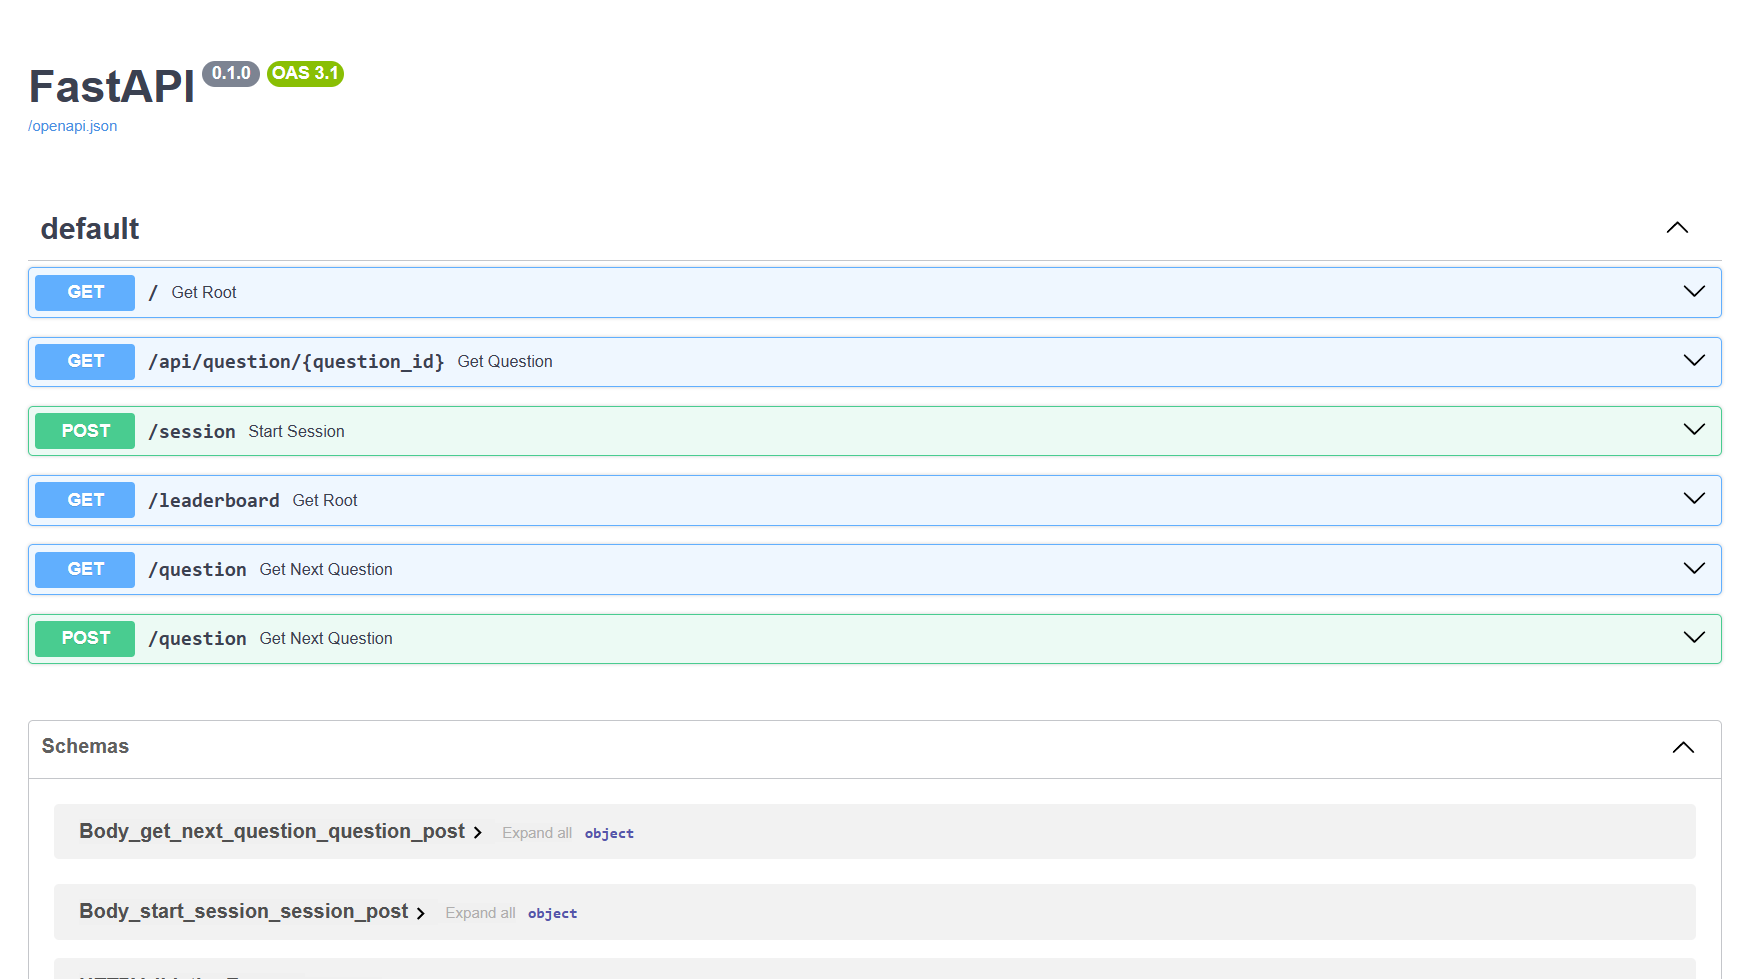Click 'object' type of Body_start_session_session_post

click(x=552, y=913)
